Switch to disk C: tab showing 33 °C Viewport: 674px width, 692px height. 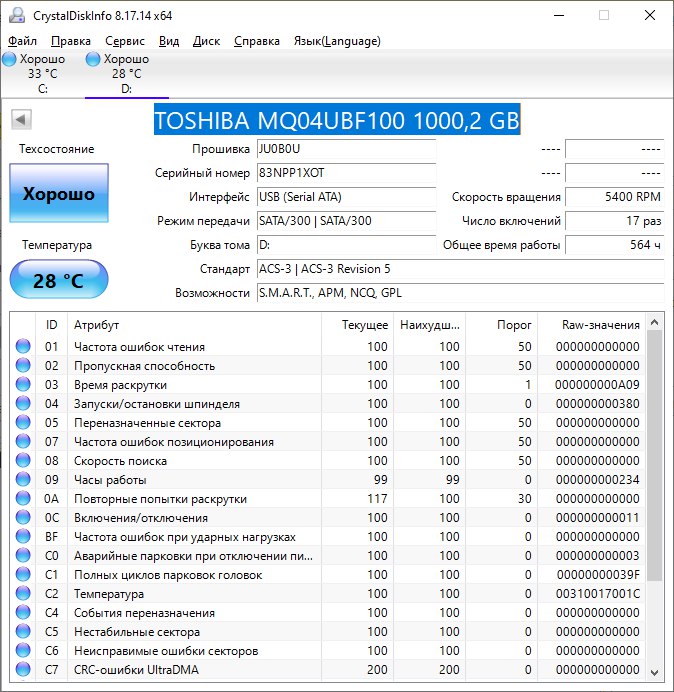(42, 74)
